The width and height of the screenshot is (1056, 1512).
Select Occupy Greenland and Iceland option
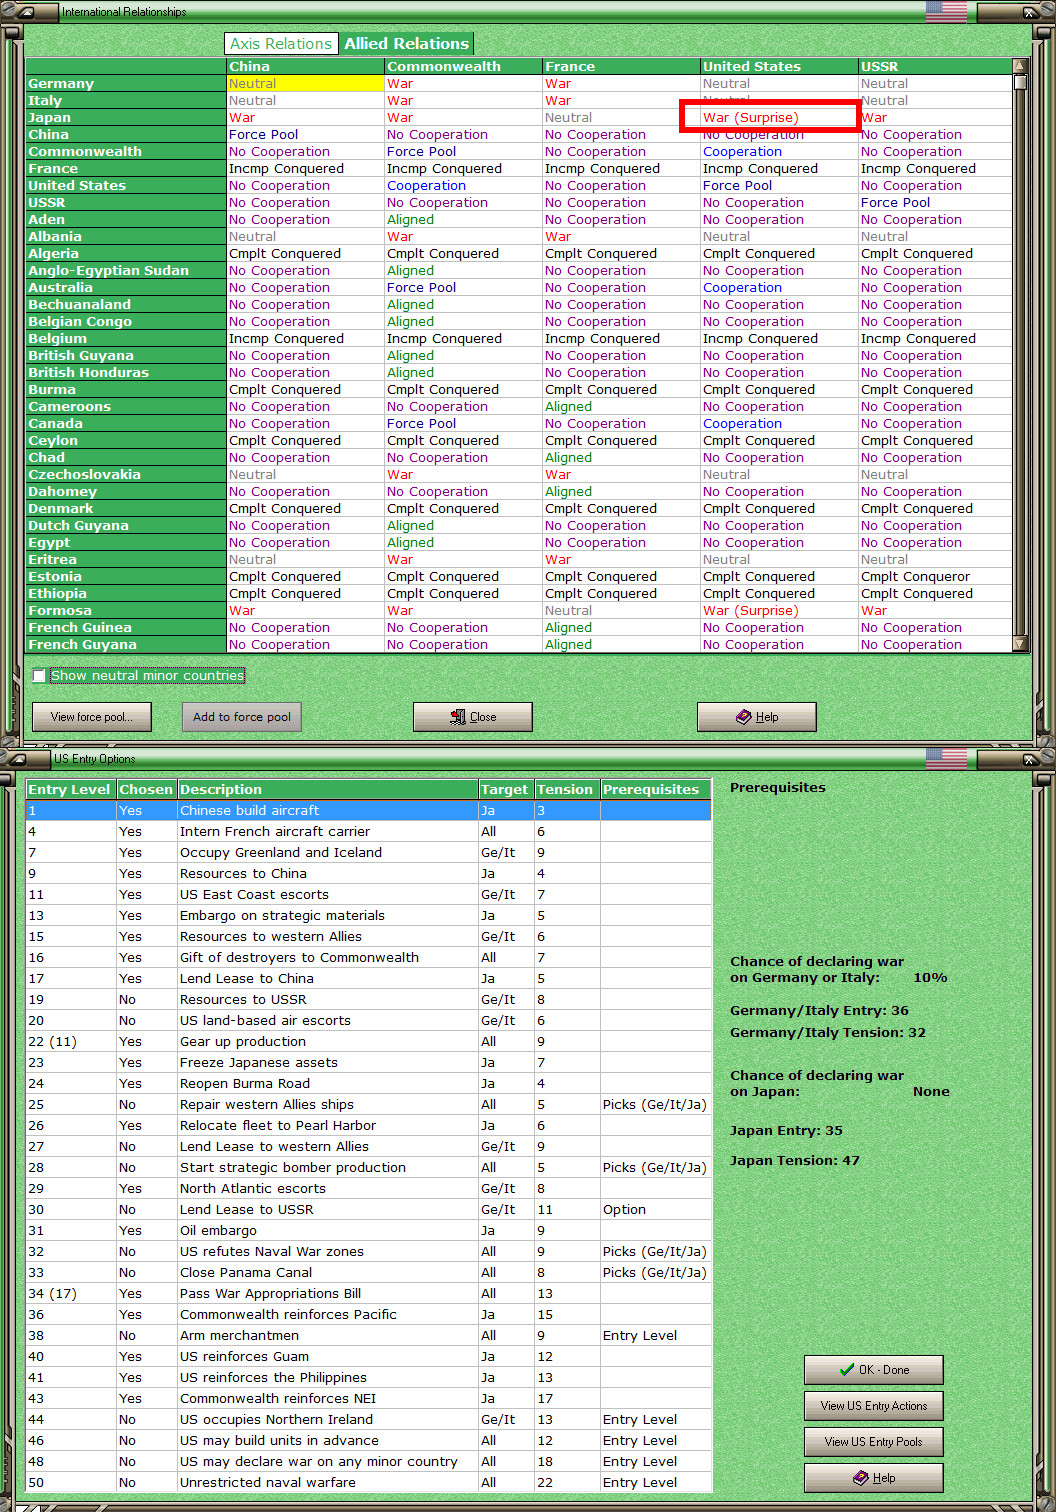pos(368,853)
